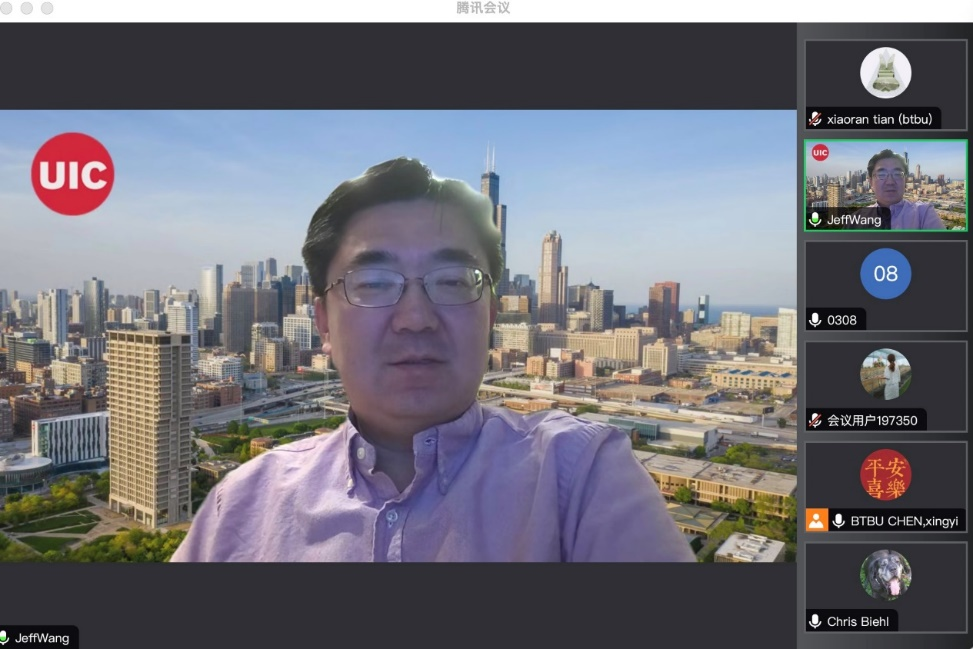Select the 会议用户197350 participant avatar
The height and width of the screenshot is (649, 973).
(x=885, y=375)
